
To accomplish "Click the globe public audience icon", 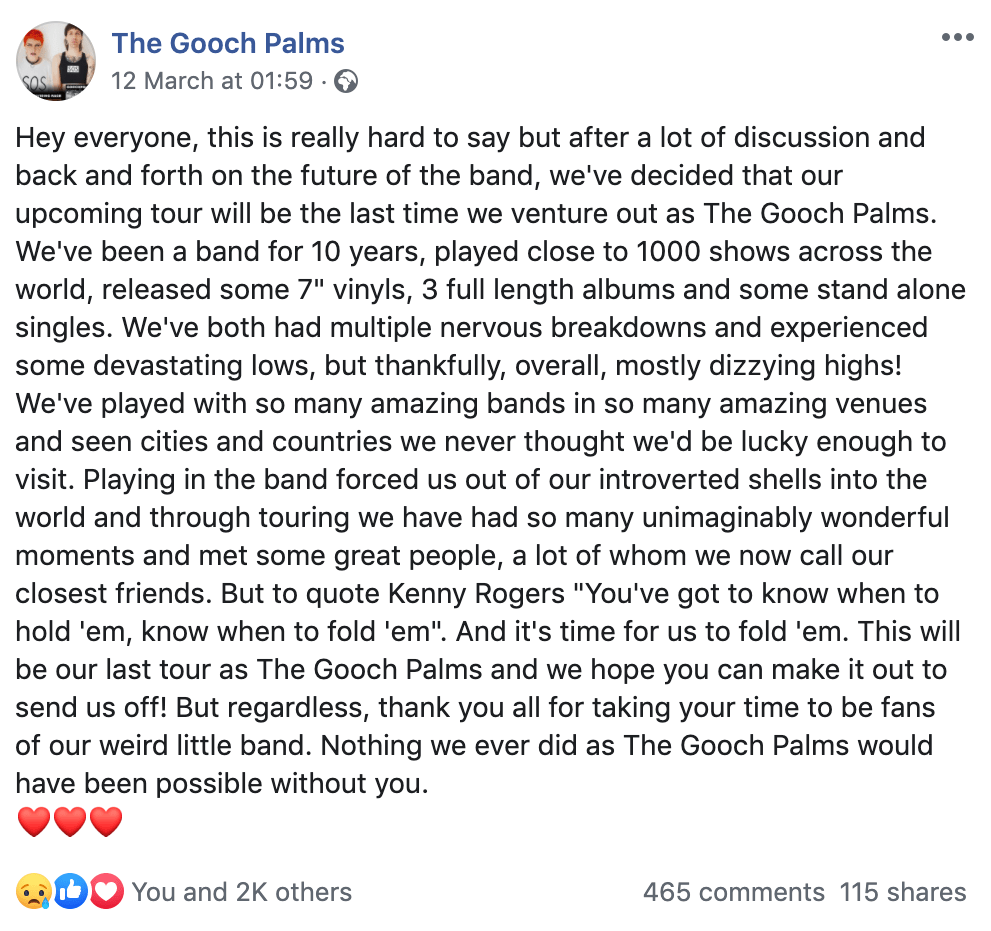I will pyautogui.click(x=346, y=81).
